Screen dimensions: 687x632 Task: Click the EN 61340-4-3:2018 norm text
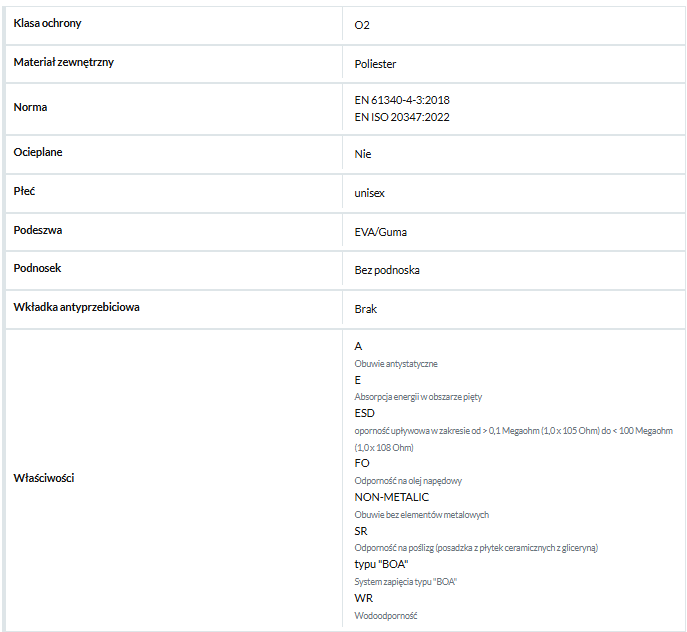402,100
